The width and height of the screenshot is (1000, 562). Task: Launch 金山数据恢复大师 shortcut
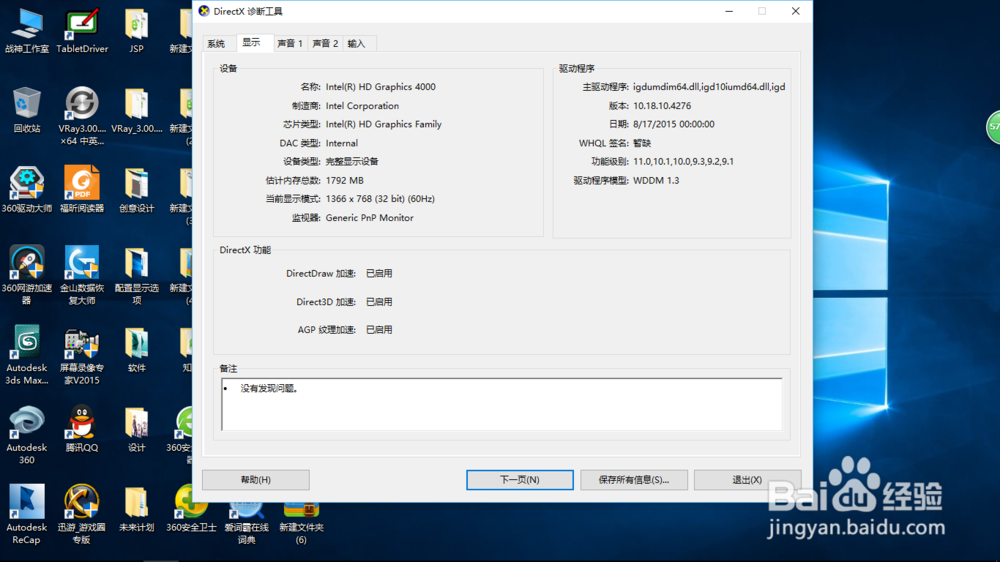coord(82,276)
